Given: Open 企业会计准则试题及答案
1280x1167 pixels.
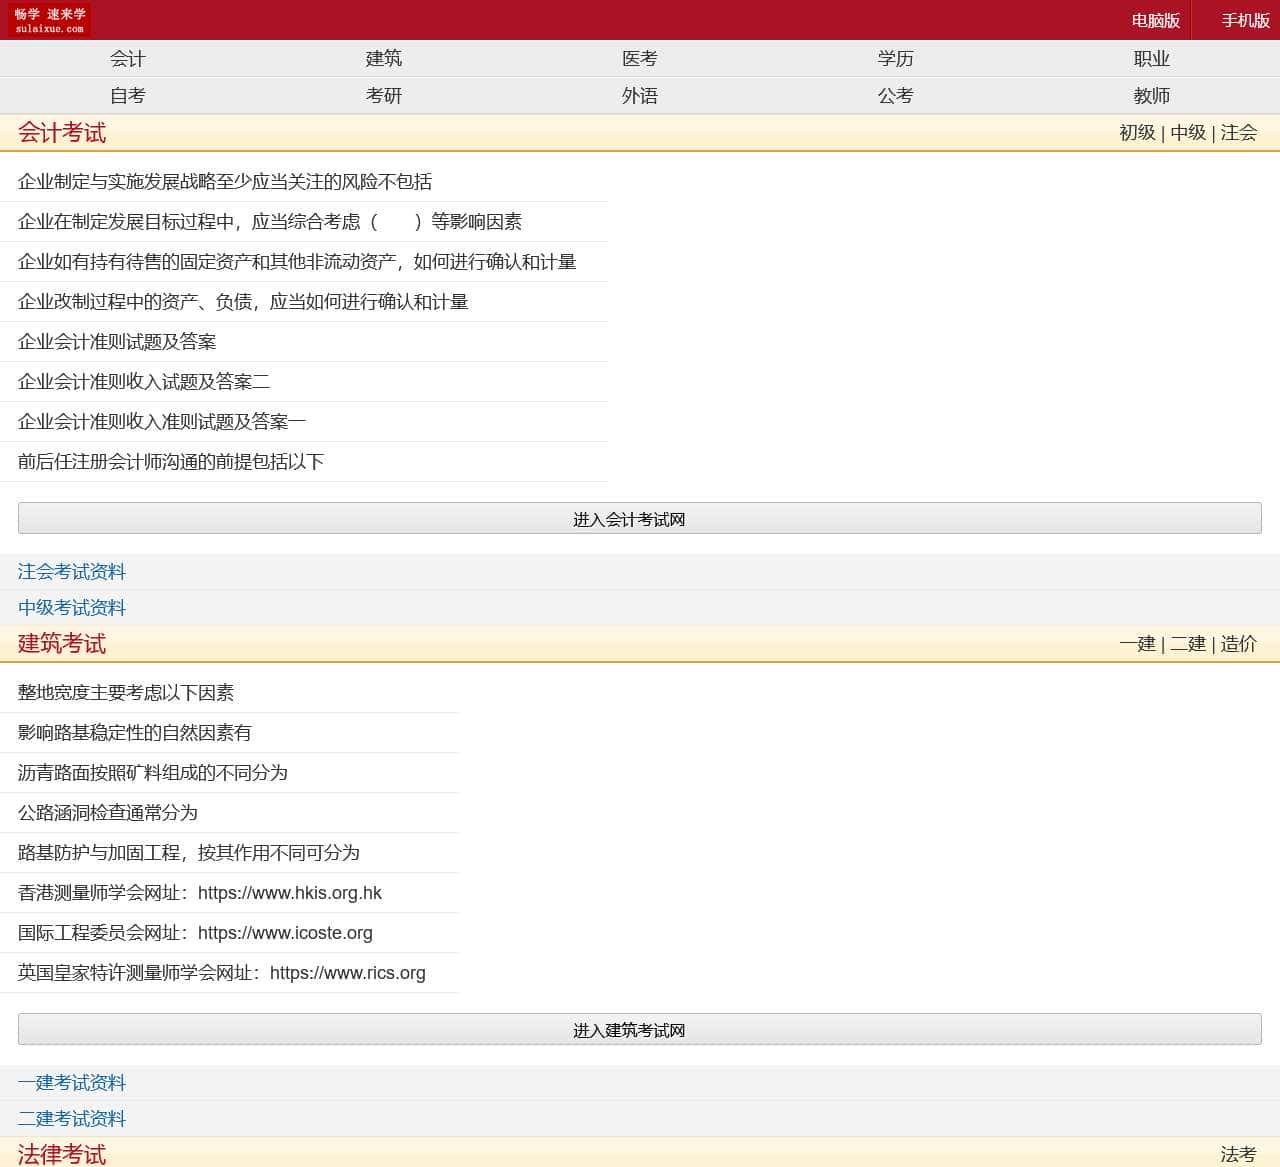Looking at the screenshot, I should (117, 342).
